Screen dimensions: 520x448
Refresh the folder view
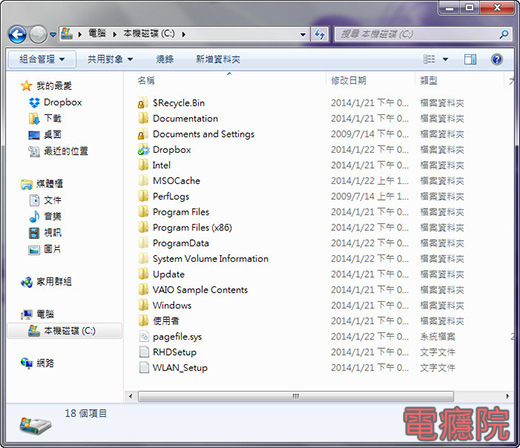pyautogui.click(x=320, y=34)
